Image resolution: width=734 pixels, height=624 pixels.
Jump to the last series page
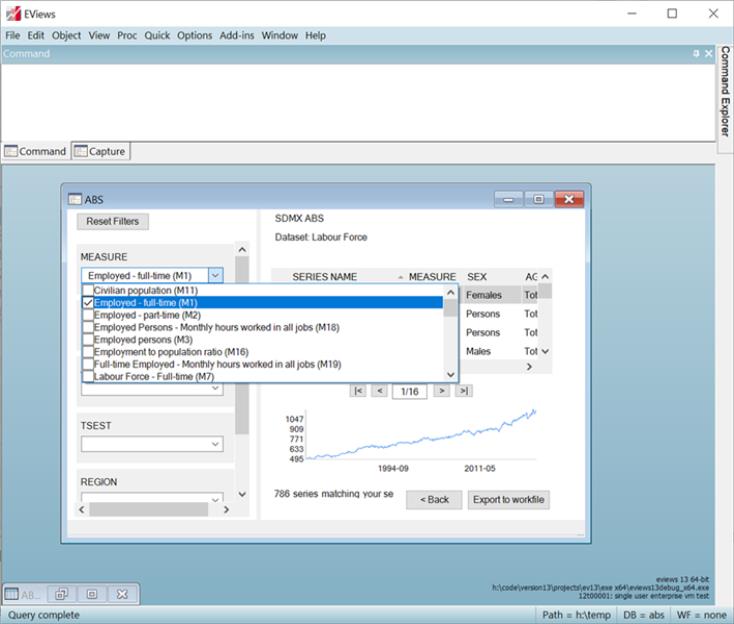point(463,391)
